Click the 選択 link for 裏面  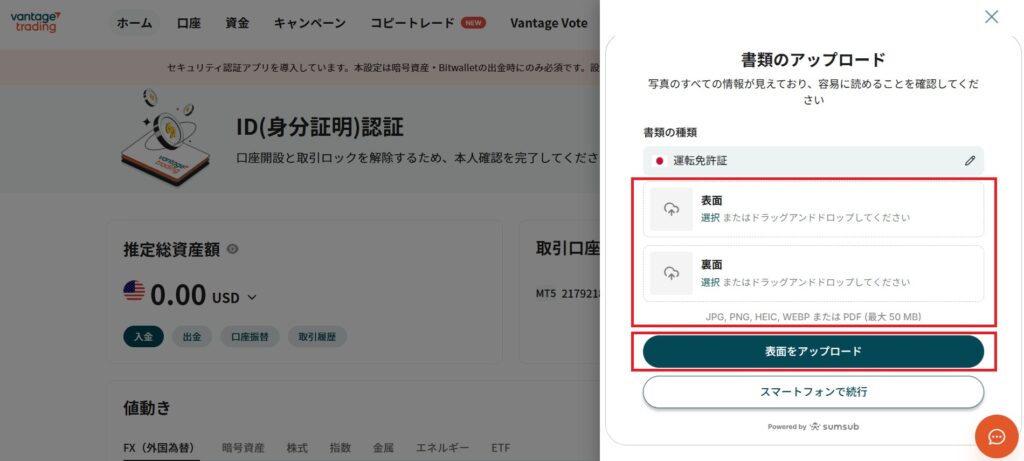click(x=710, y=282)
